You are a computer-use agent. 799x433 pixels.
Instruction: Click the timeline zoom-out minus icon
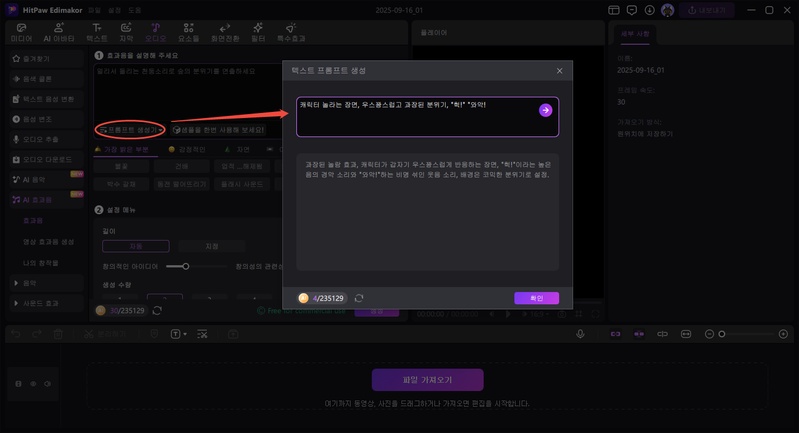[x=709, y=334]
